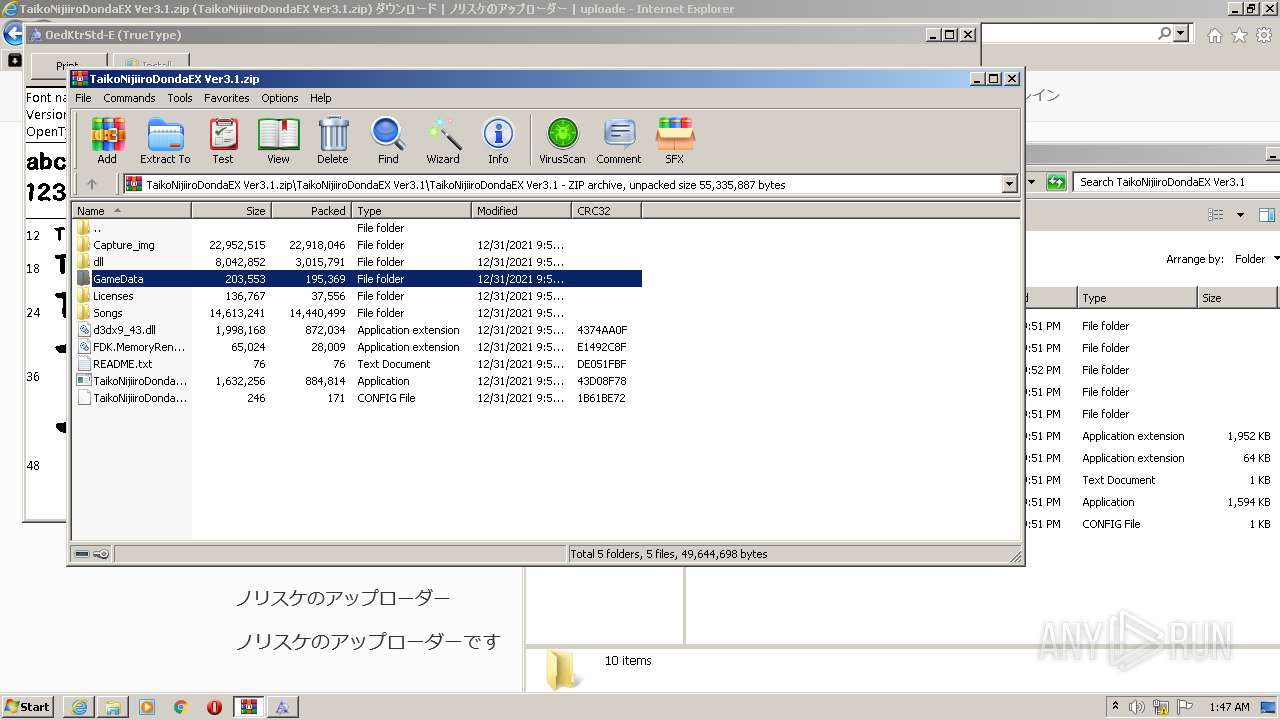Open the Commands menu
This screenshot has width=1280, height=720.
pos(129,98)
